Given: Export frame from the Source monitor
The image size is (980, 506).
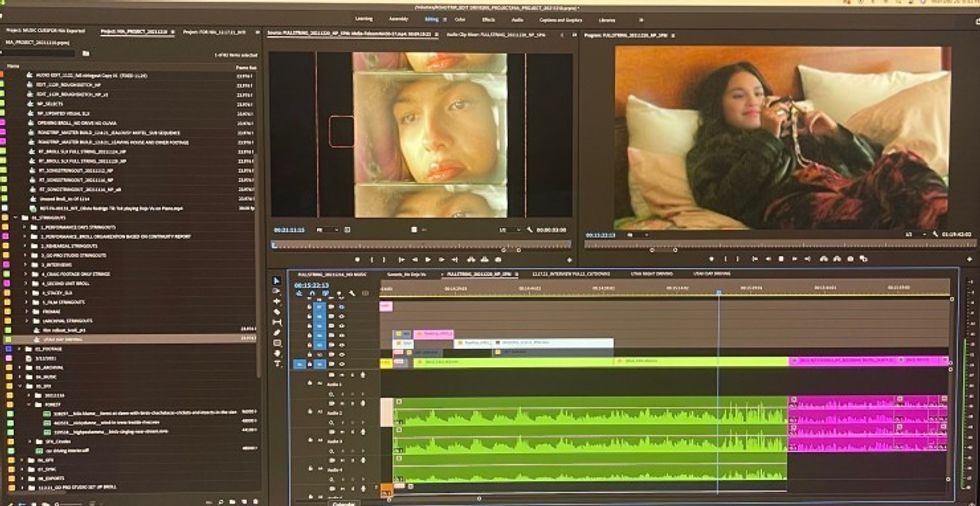Looking at the screenshot, I should 498,259.
